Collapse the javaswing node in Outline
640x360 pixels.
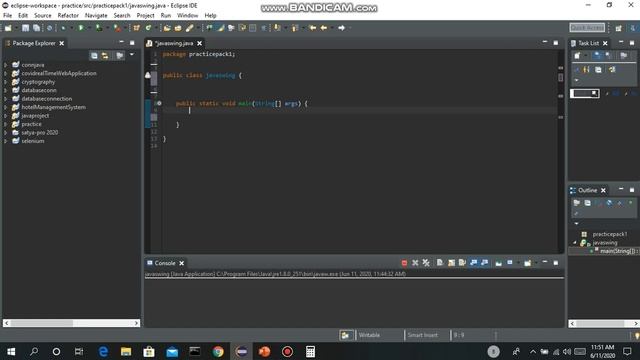tap(575, 242)
